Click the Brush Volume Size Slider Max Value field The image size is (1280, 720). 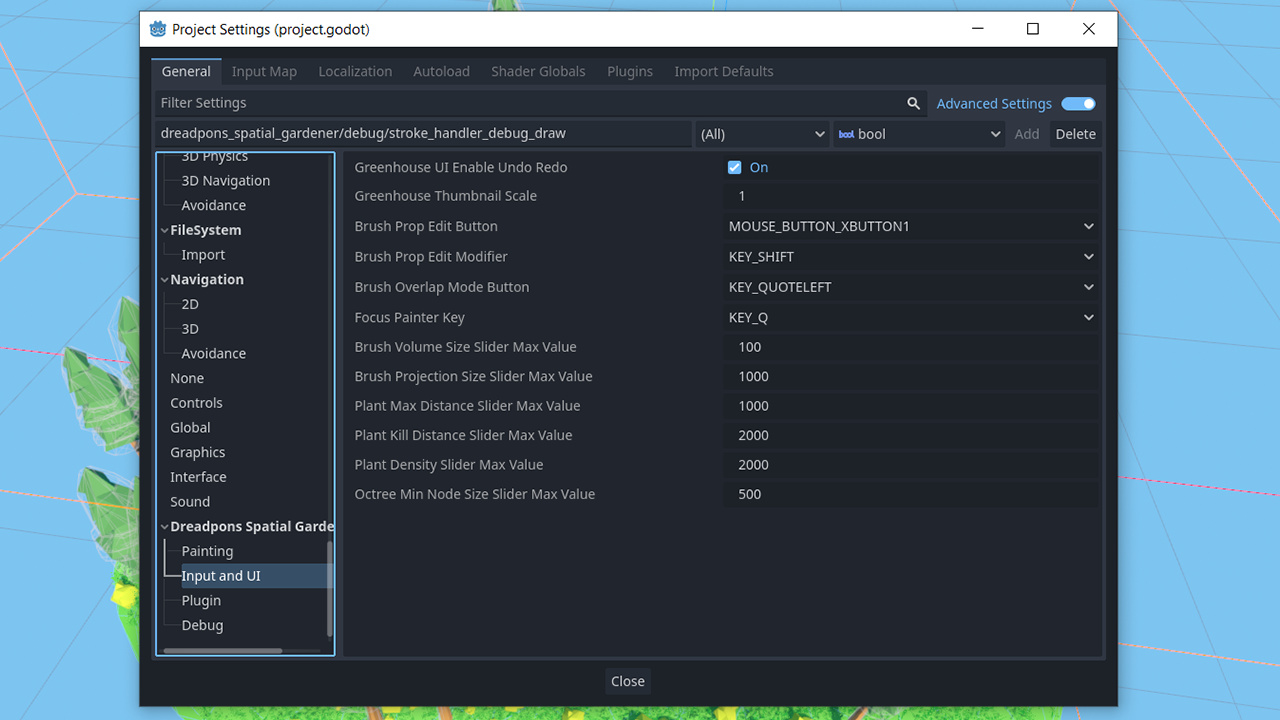[911, 347]
